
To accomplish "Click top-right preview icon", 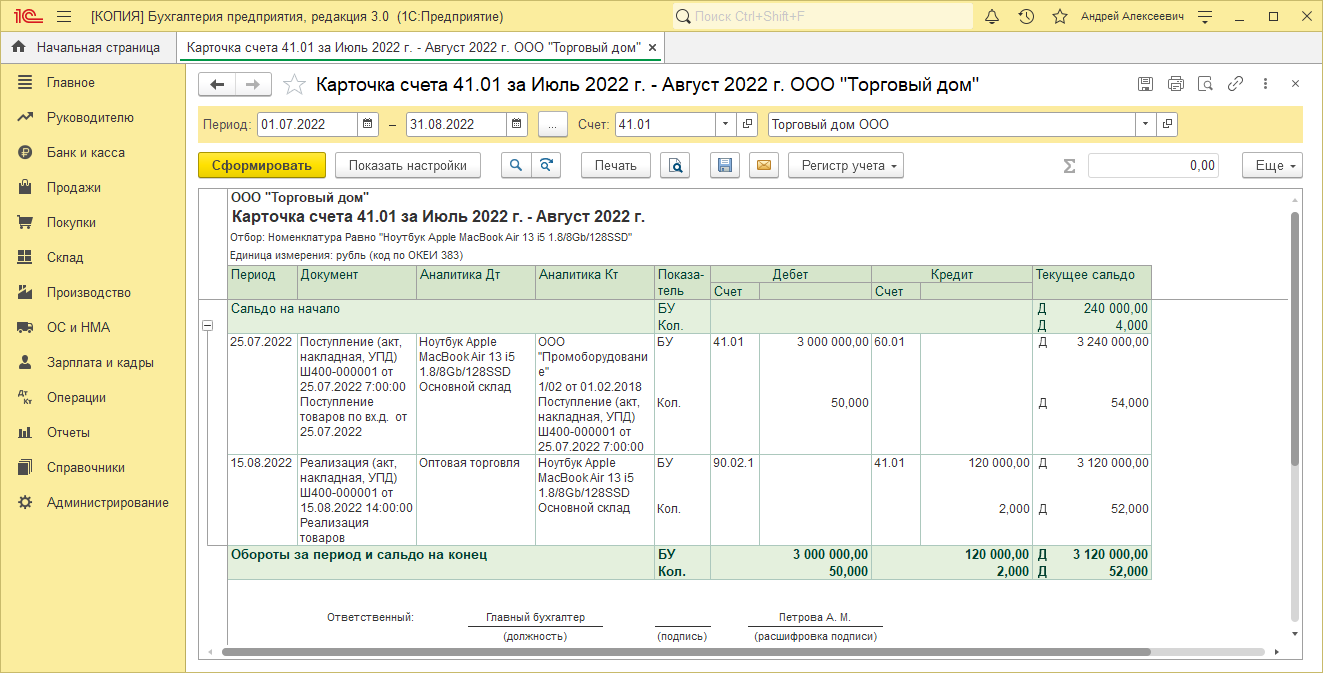I will pyautogui.click(x=1206, y=84).
